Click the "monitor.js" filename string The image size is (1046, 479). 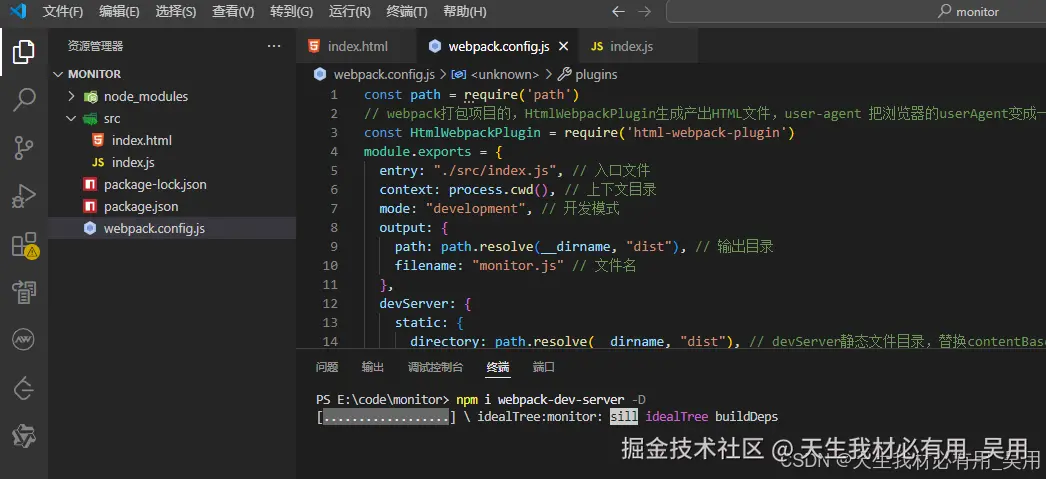coord(518,266)
